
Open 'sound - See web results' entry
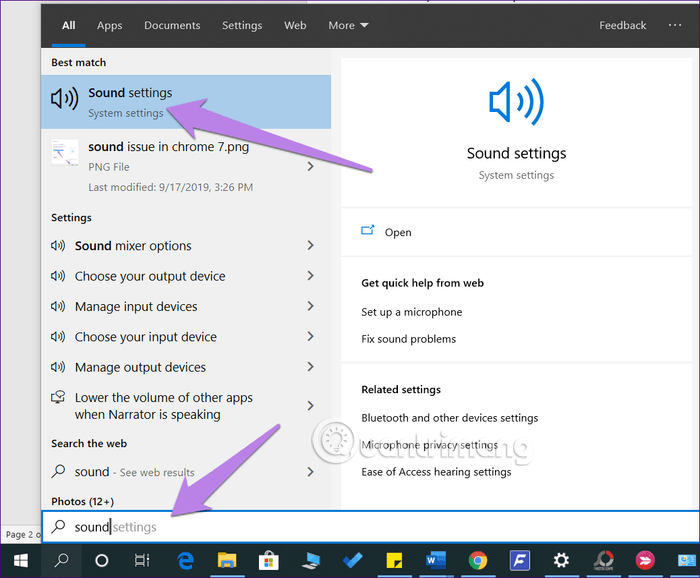(x=134, y=472)
